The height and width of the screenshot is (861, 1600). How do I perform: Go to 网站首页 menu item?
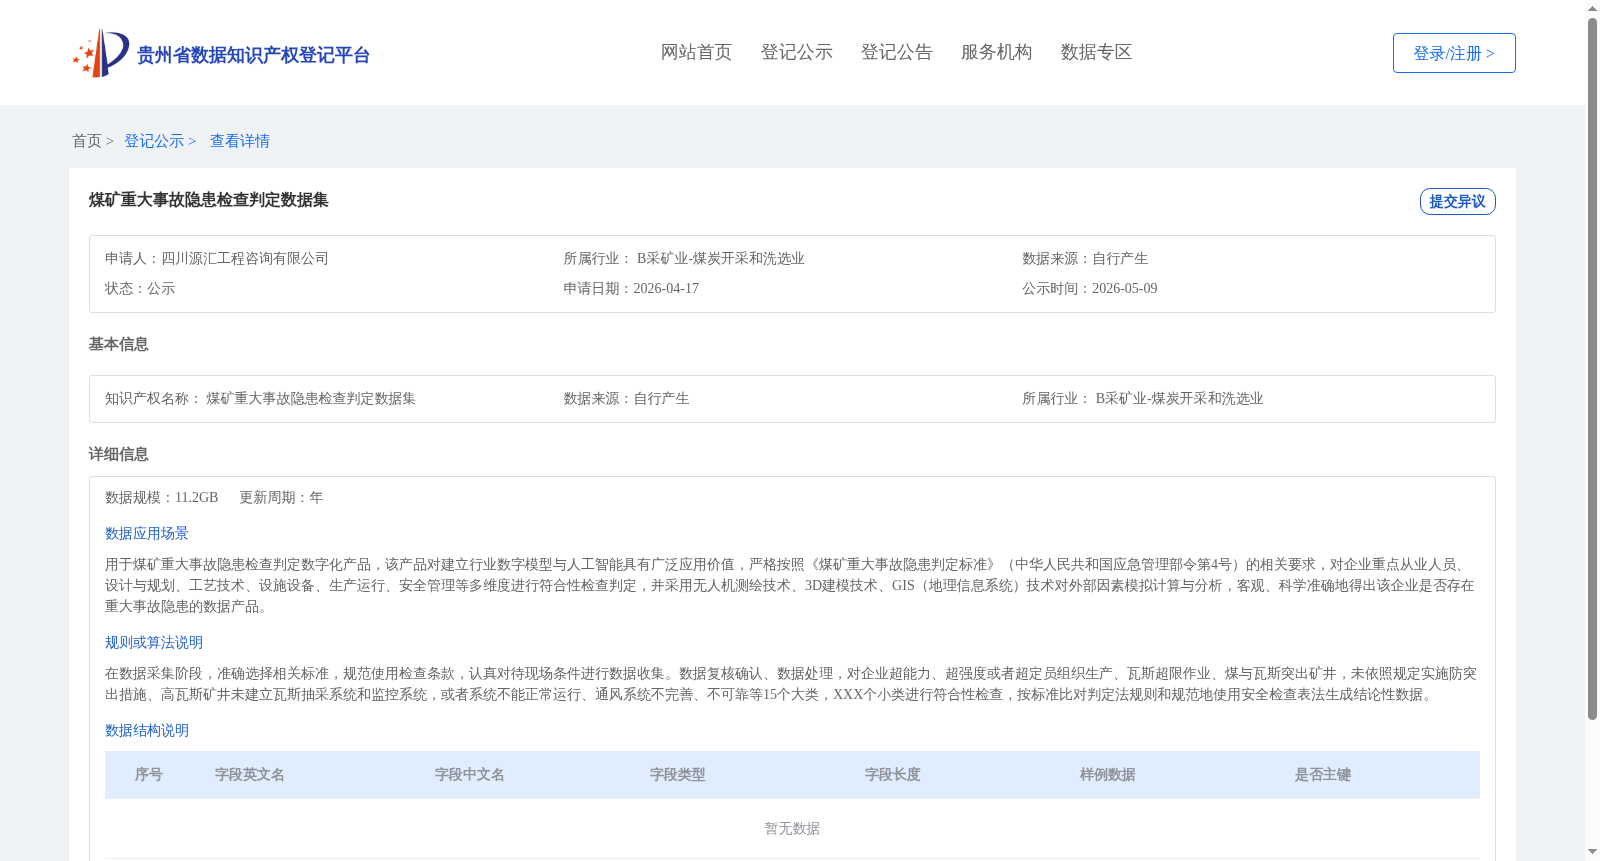click(696, 52)
